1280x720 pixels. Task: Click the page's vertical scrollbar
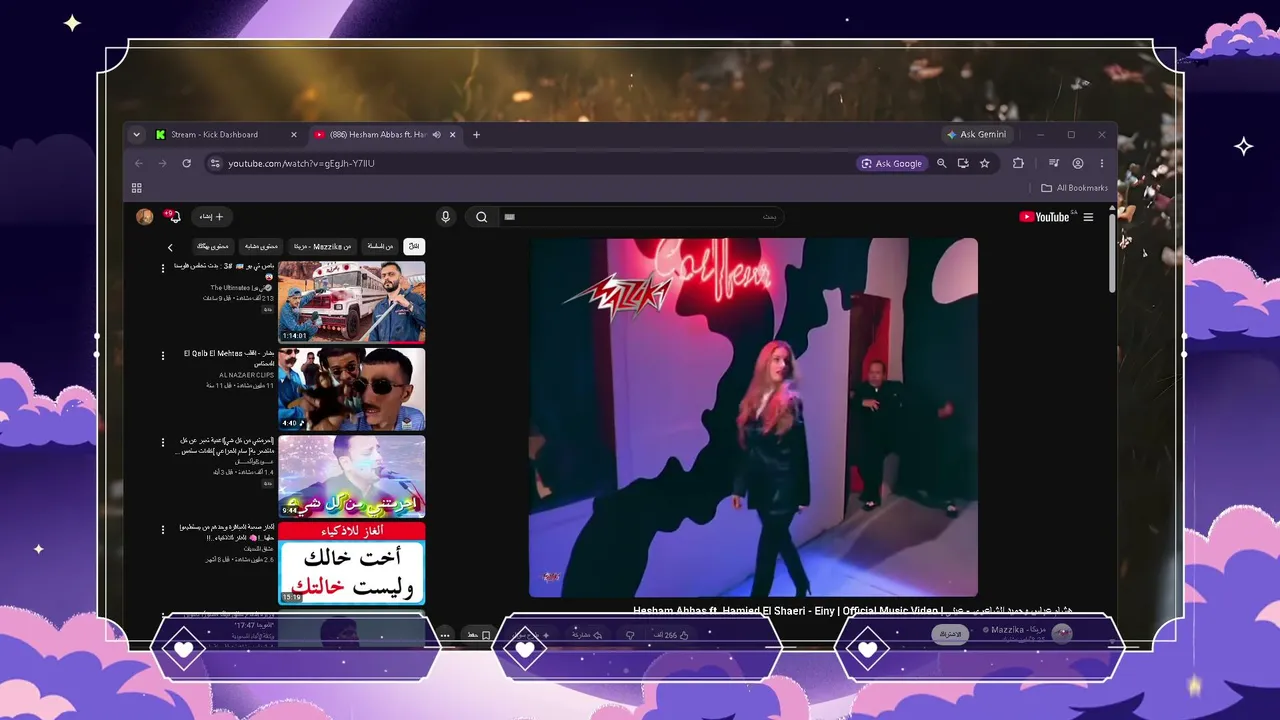point(1111,252)
